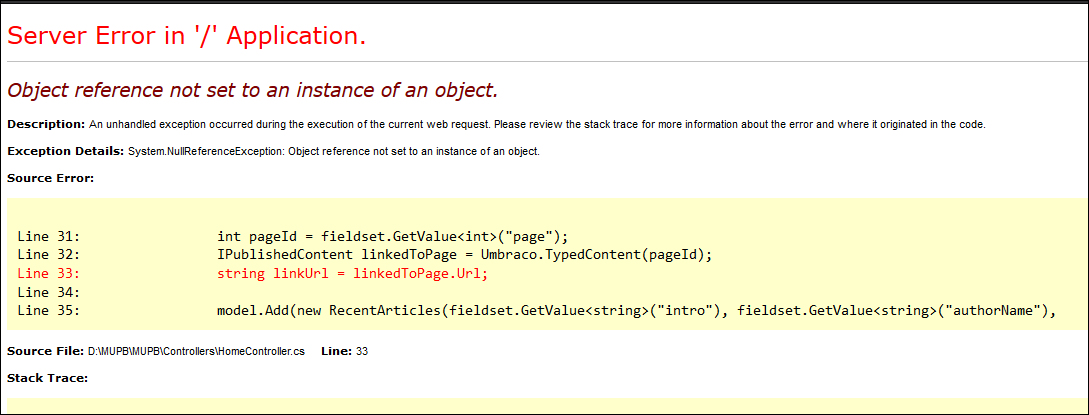Viewport: 1089px width, 415px height.
Task: Click the red Line 33 linkUrl code line
Action: click(x=253, y=273)
